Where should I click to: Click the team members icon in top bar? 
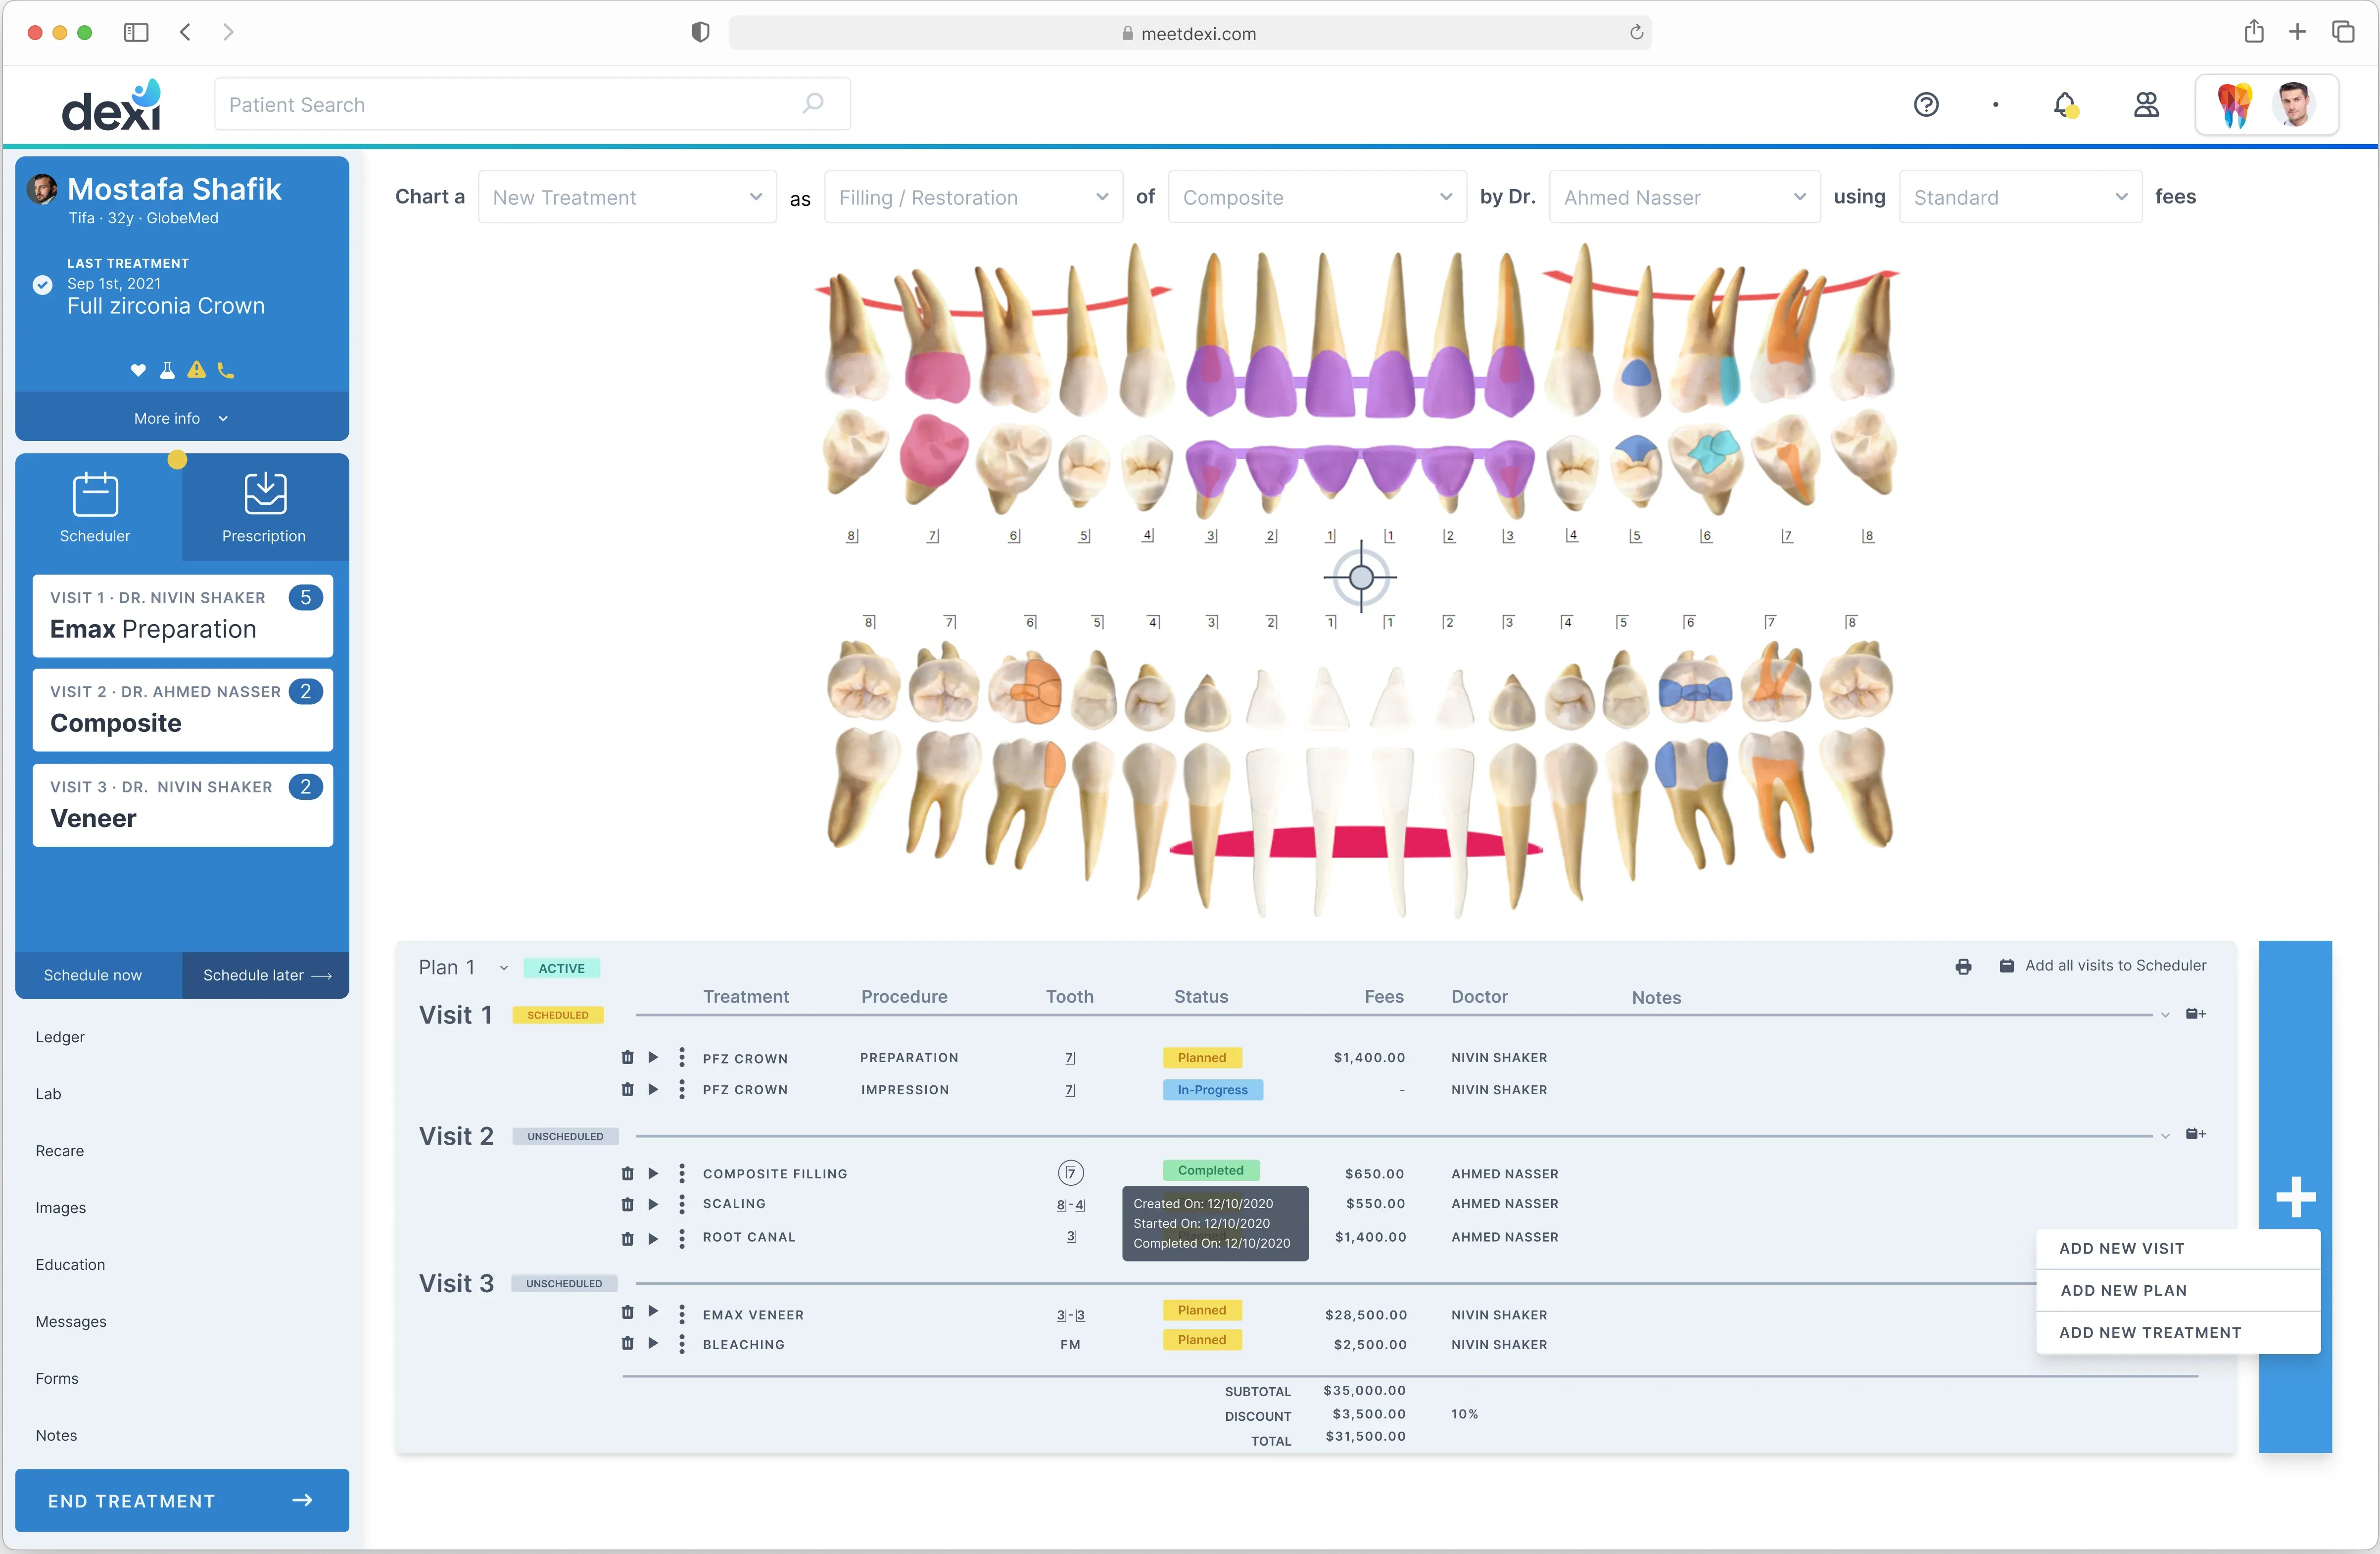pyautogui.click(x=2146, y=105)
